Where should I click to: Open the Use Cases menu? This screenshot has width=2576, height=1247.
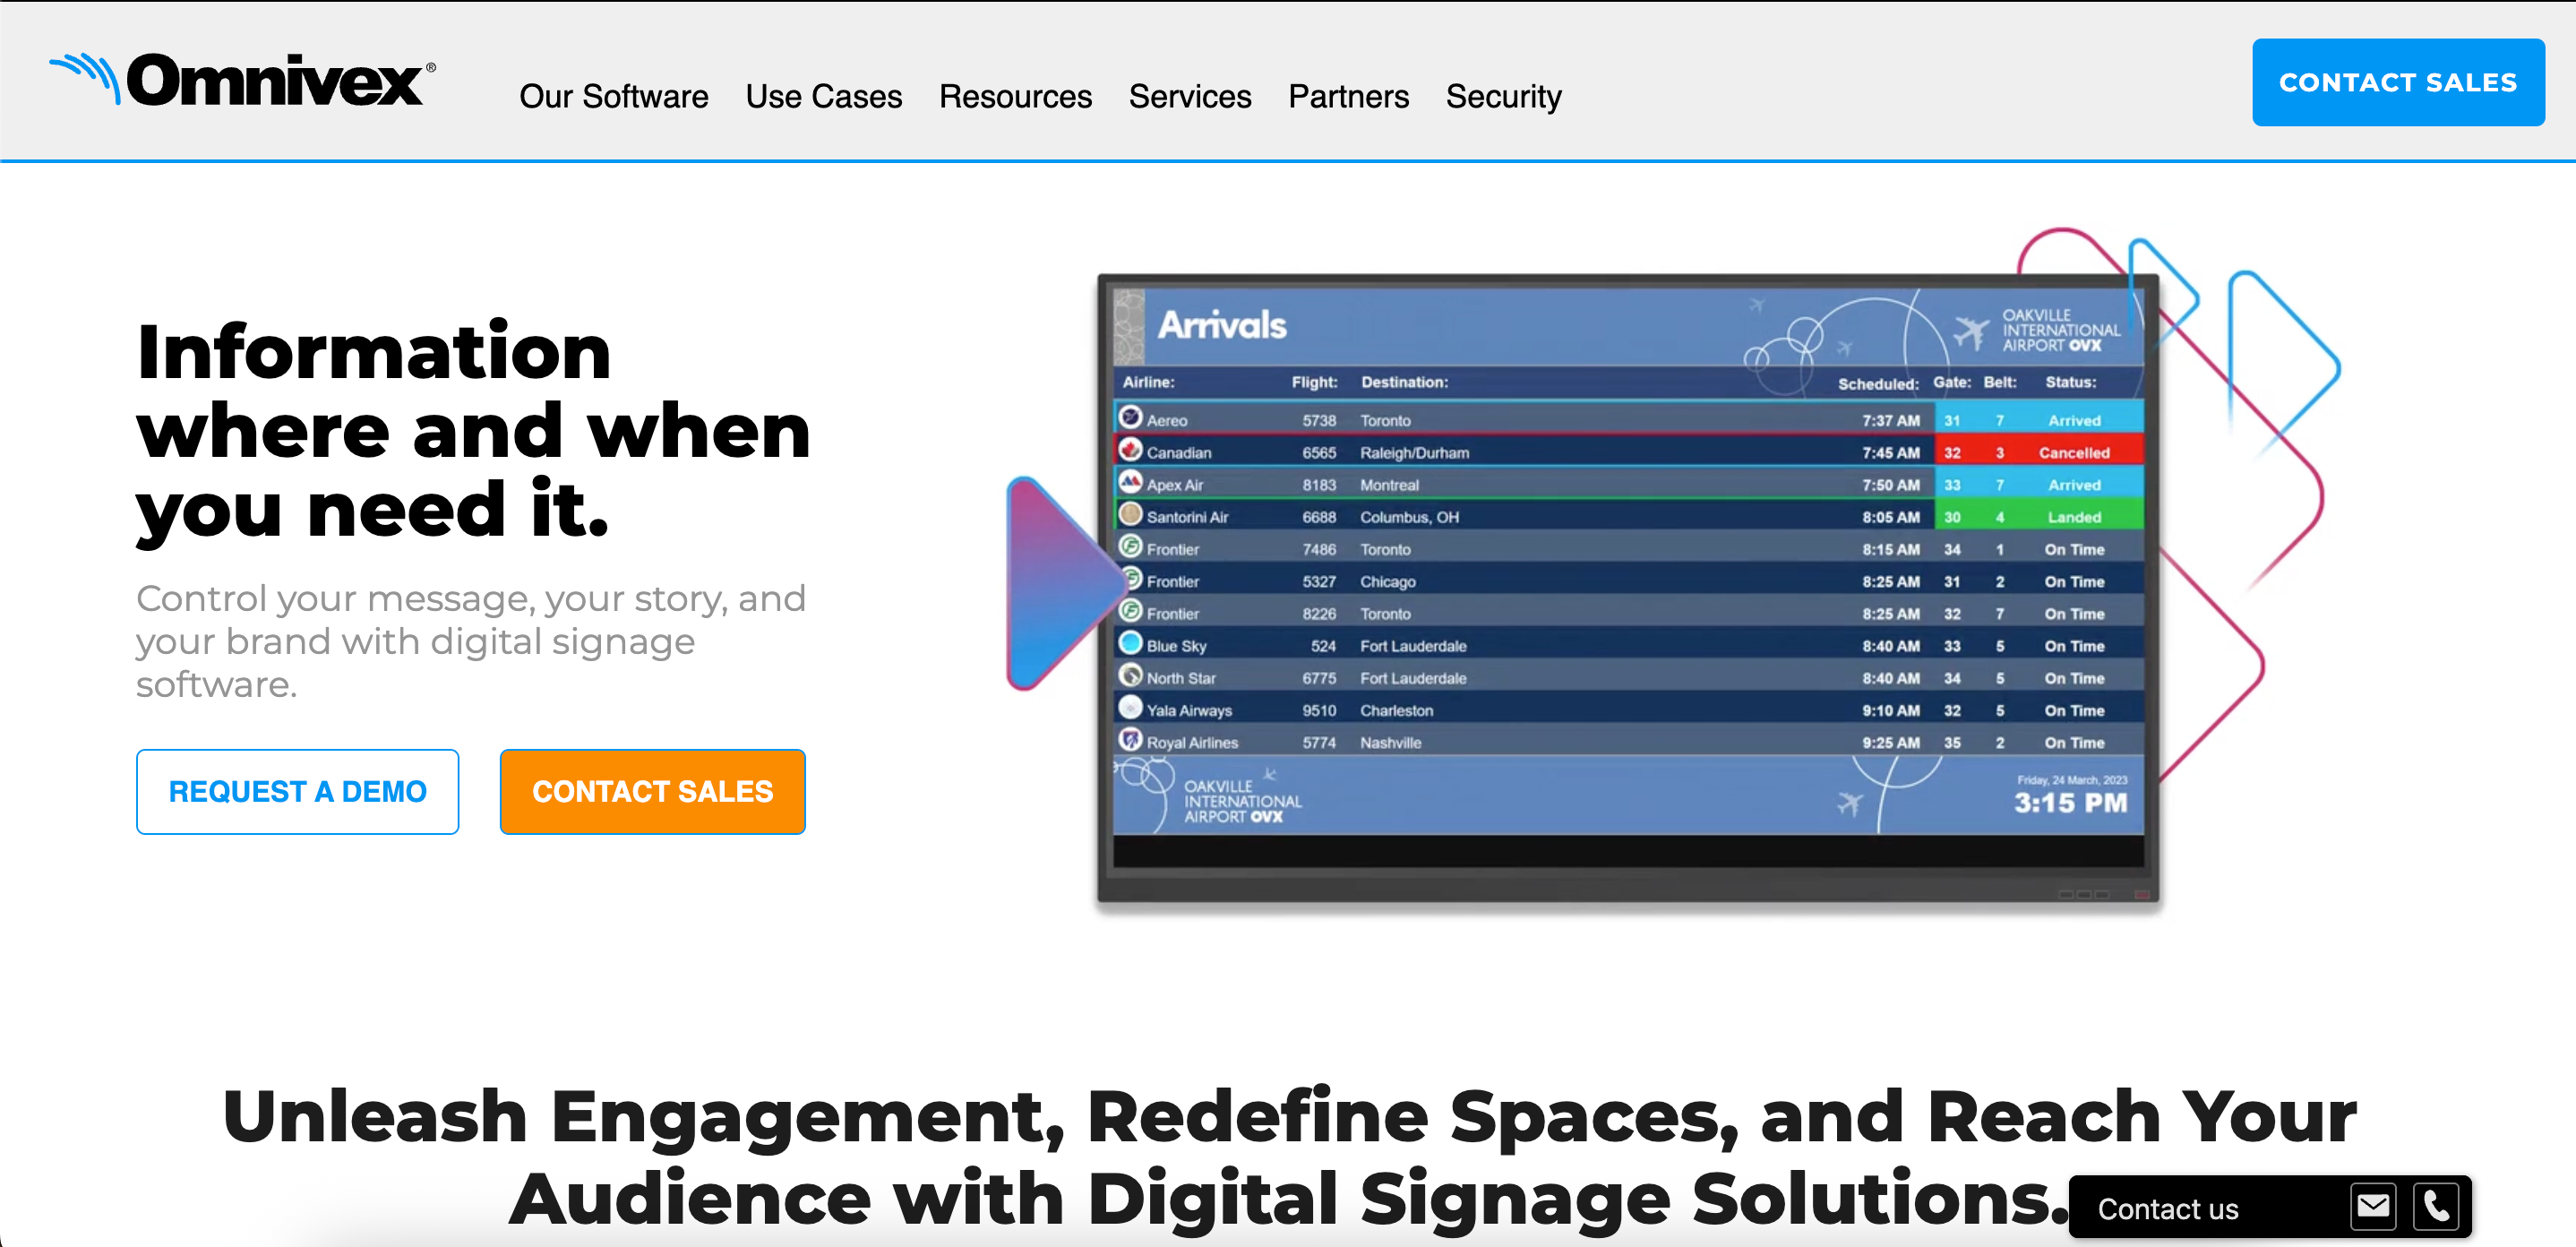824,96
